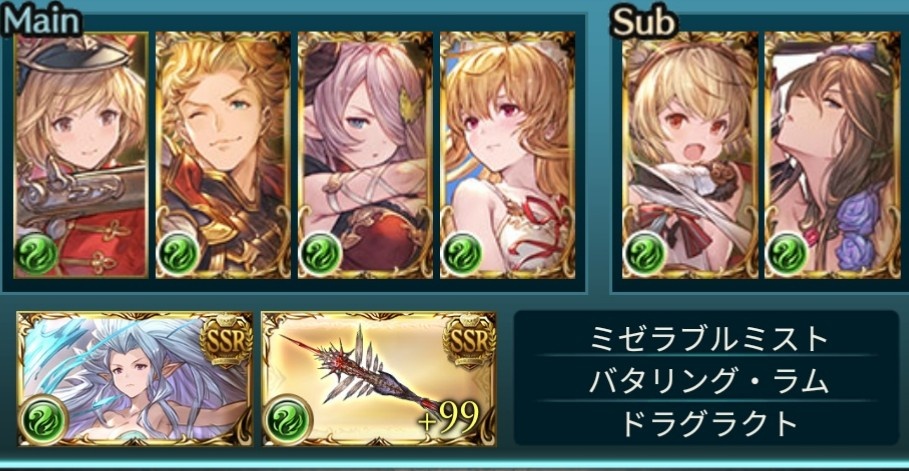This screenshot has height=471, width=909.
Task: Select the gunner girl main character portrait
Action: (x=81, y=155)
